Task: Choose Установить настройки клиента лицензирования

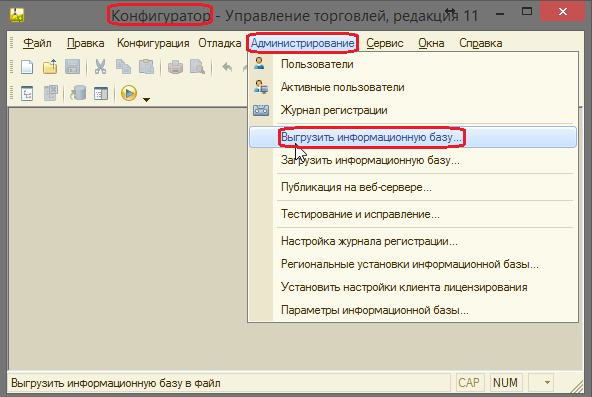Action: tap(413, 287)
